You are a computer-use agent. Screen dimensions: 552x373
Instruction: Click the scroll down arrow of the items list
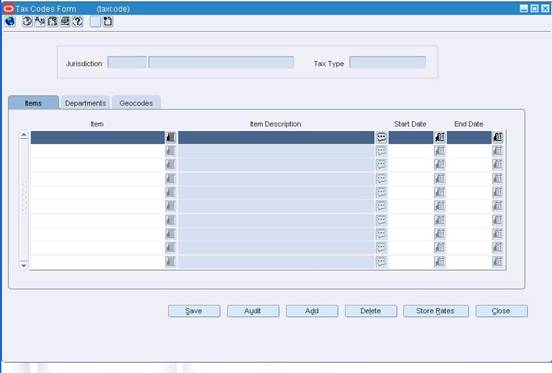point(24,265)
